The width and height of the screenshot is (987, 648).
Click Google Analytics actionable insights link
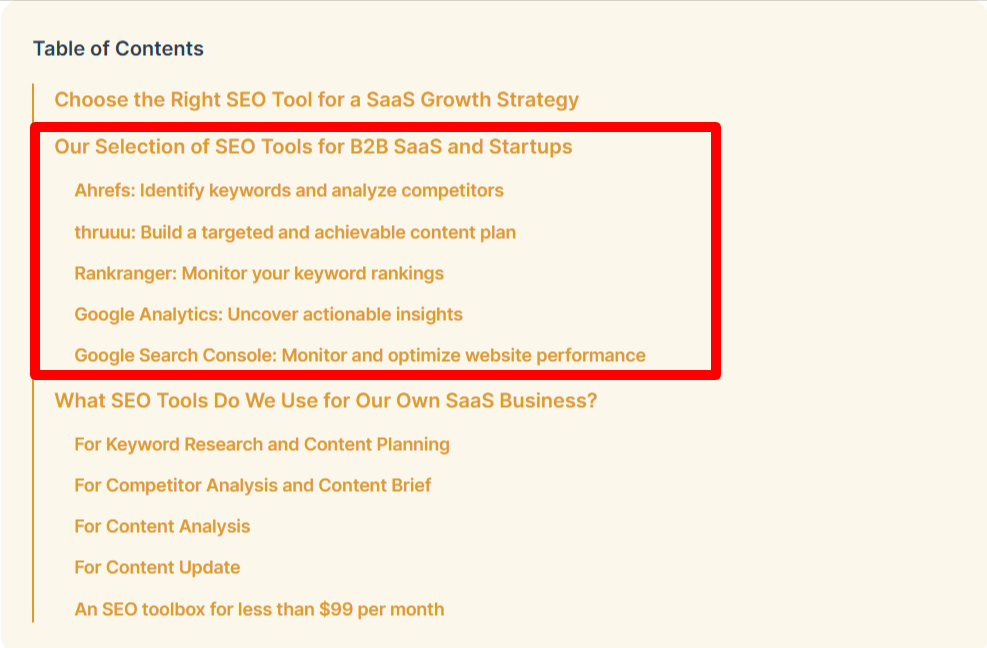tap(268, 314)
